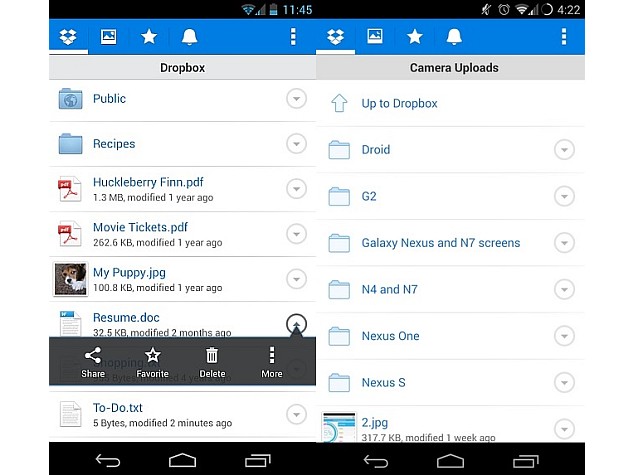635x475 pixels.
Task: Tap the Back button on right phone
Action: click(375, 461)
